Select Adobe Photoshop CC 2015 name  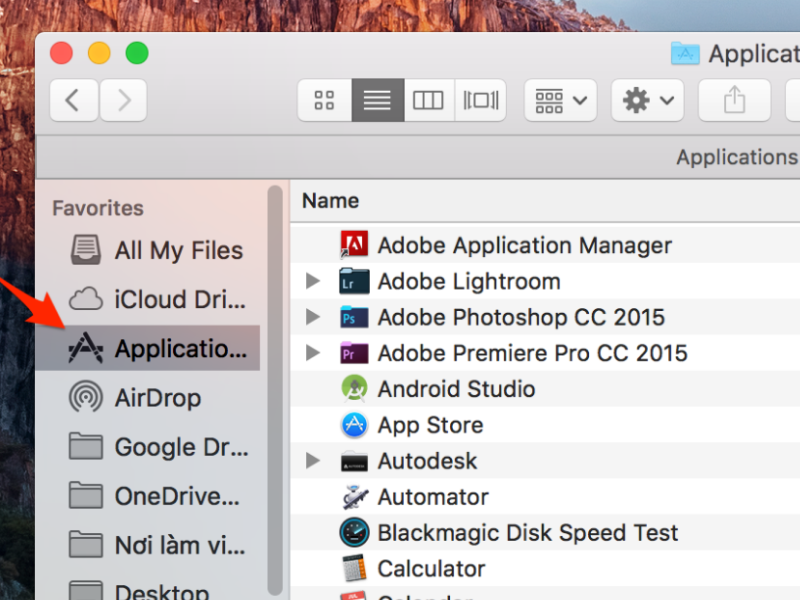[x=521, y=317]
